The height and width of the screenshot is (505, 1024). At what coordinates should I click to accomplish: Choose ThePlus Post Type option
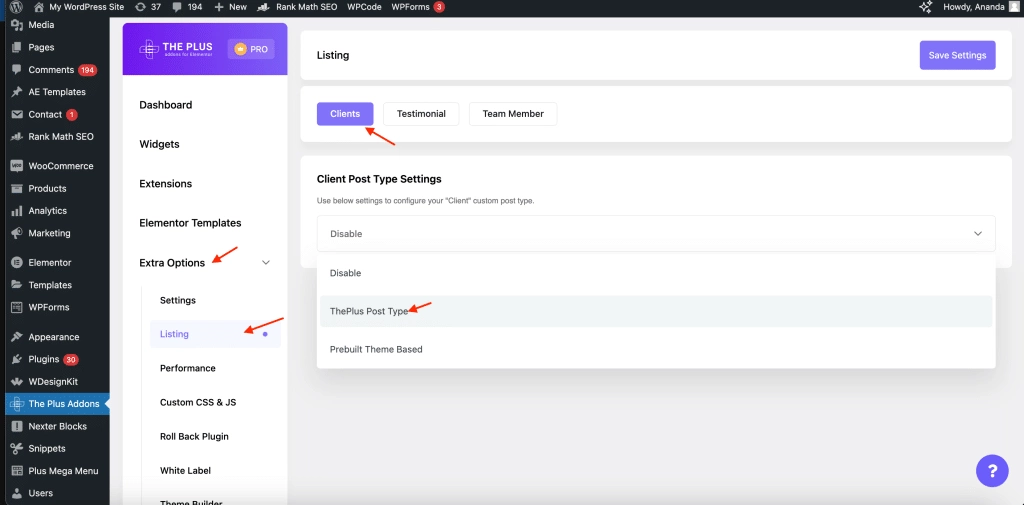click(x=656, y=312)
